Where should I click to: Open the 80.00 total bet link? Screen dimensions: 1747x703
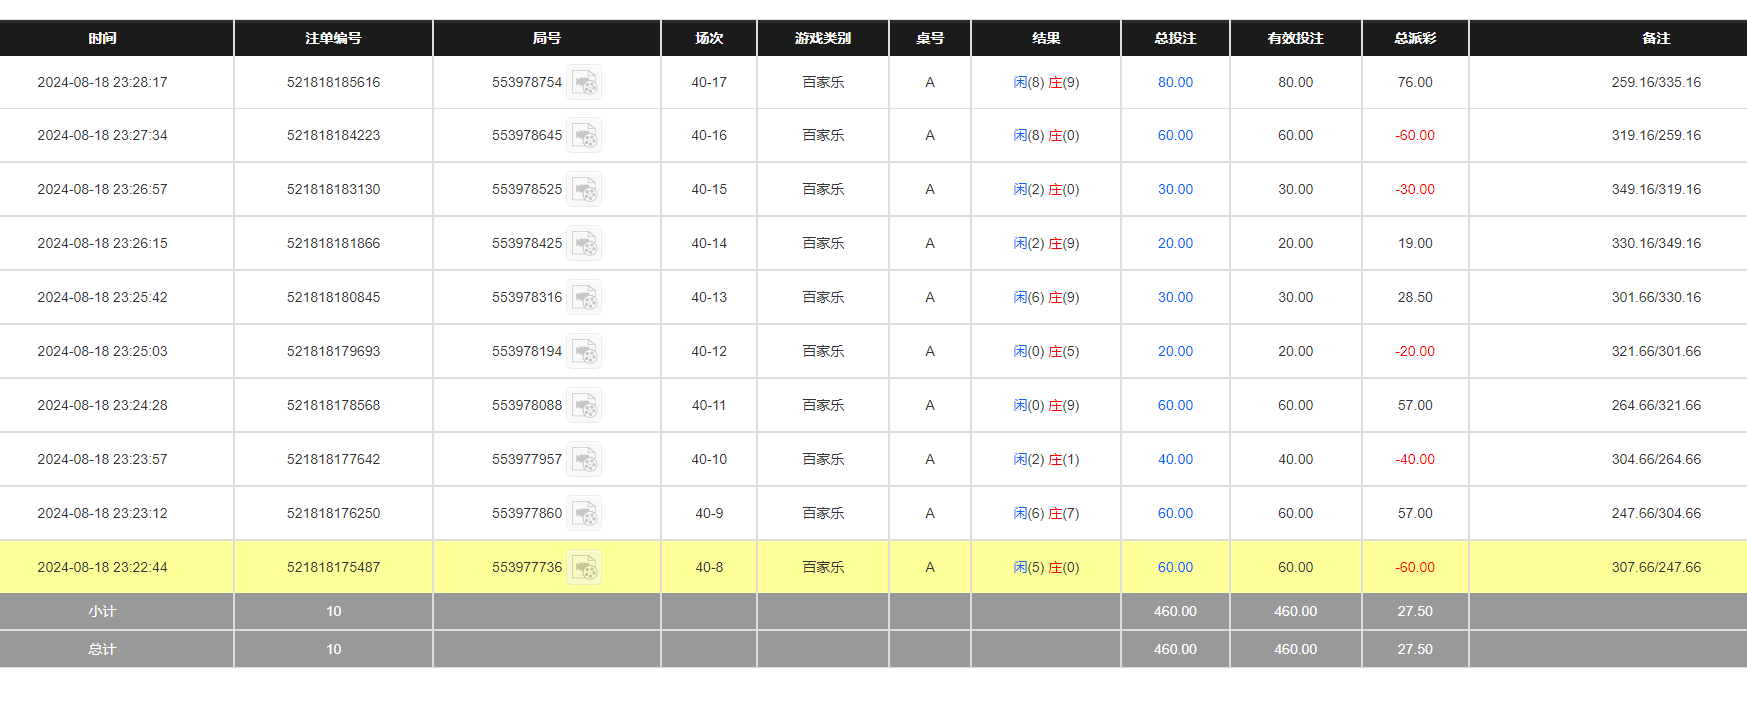(x=1175, y=83)
